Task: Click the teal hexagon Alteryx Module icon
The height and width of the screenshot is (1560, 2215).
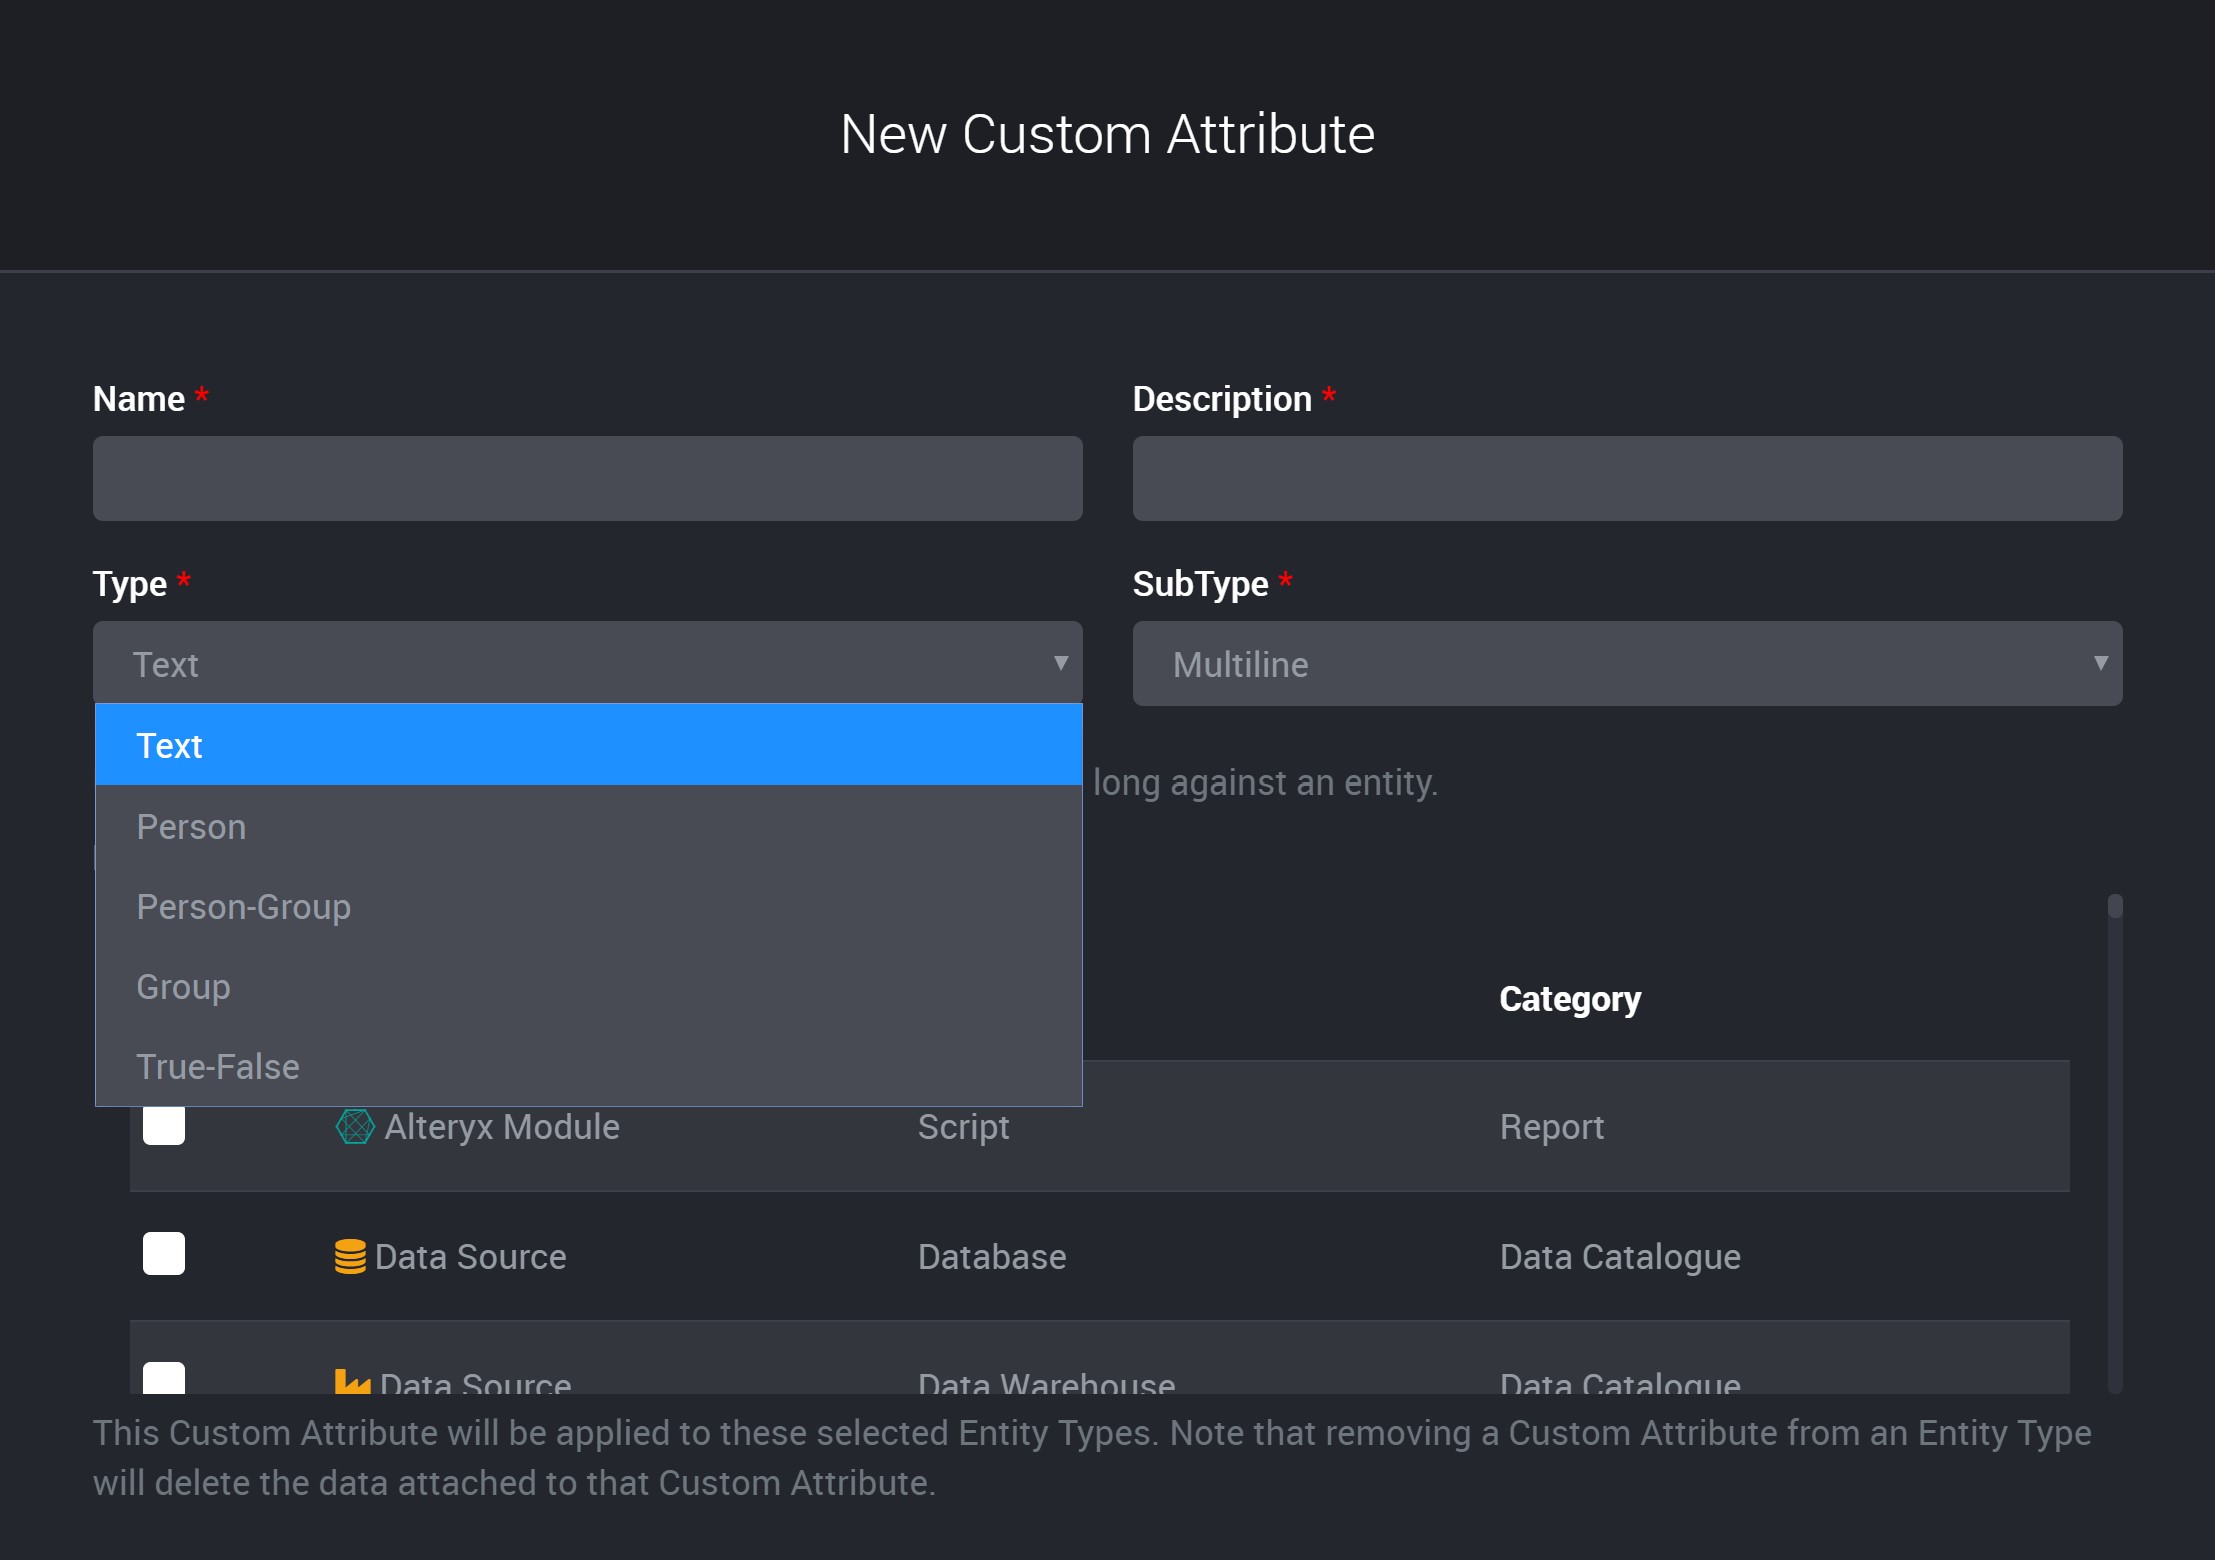Action: coord(353,1126)
